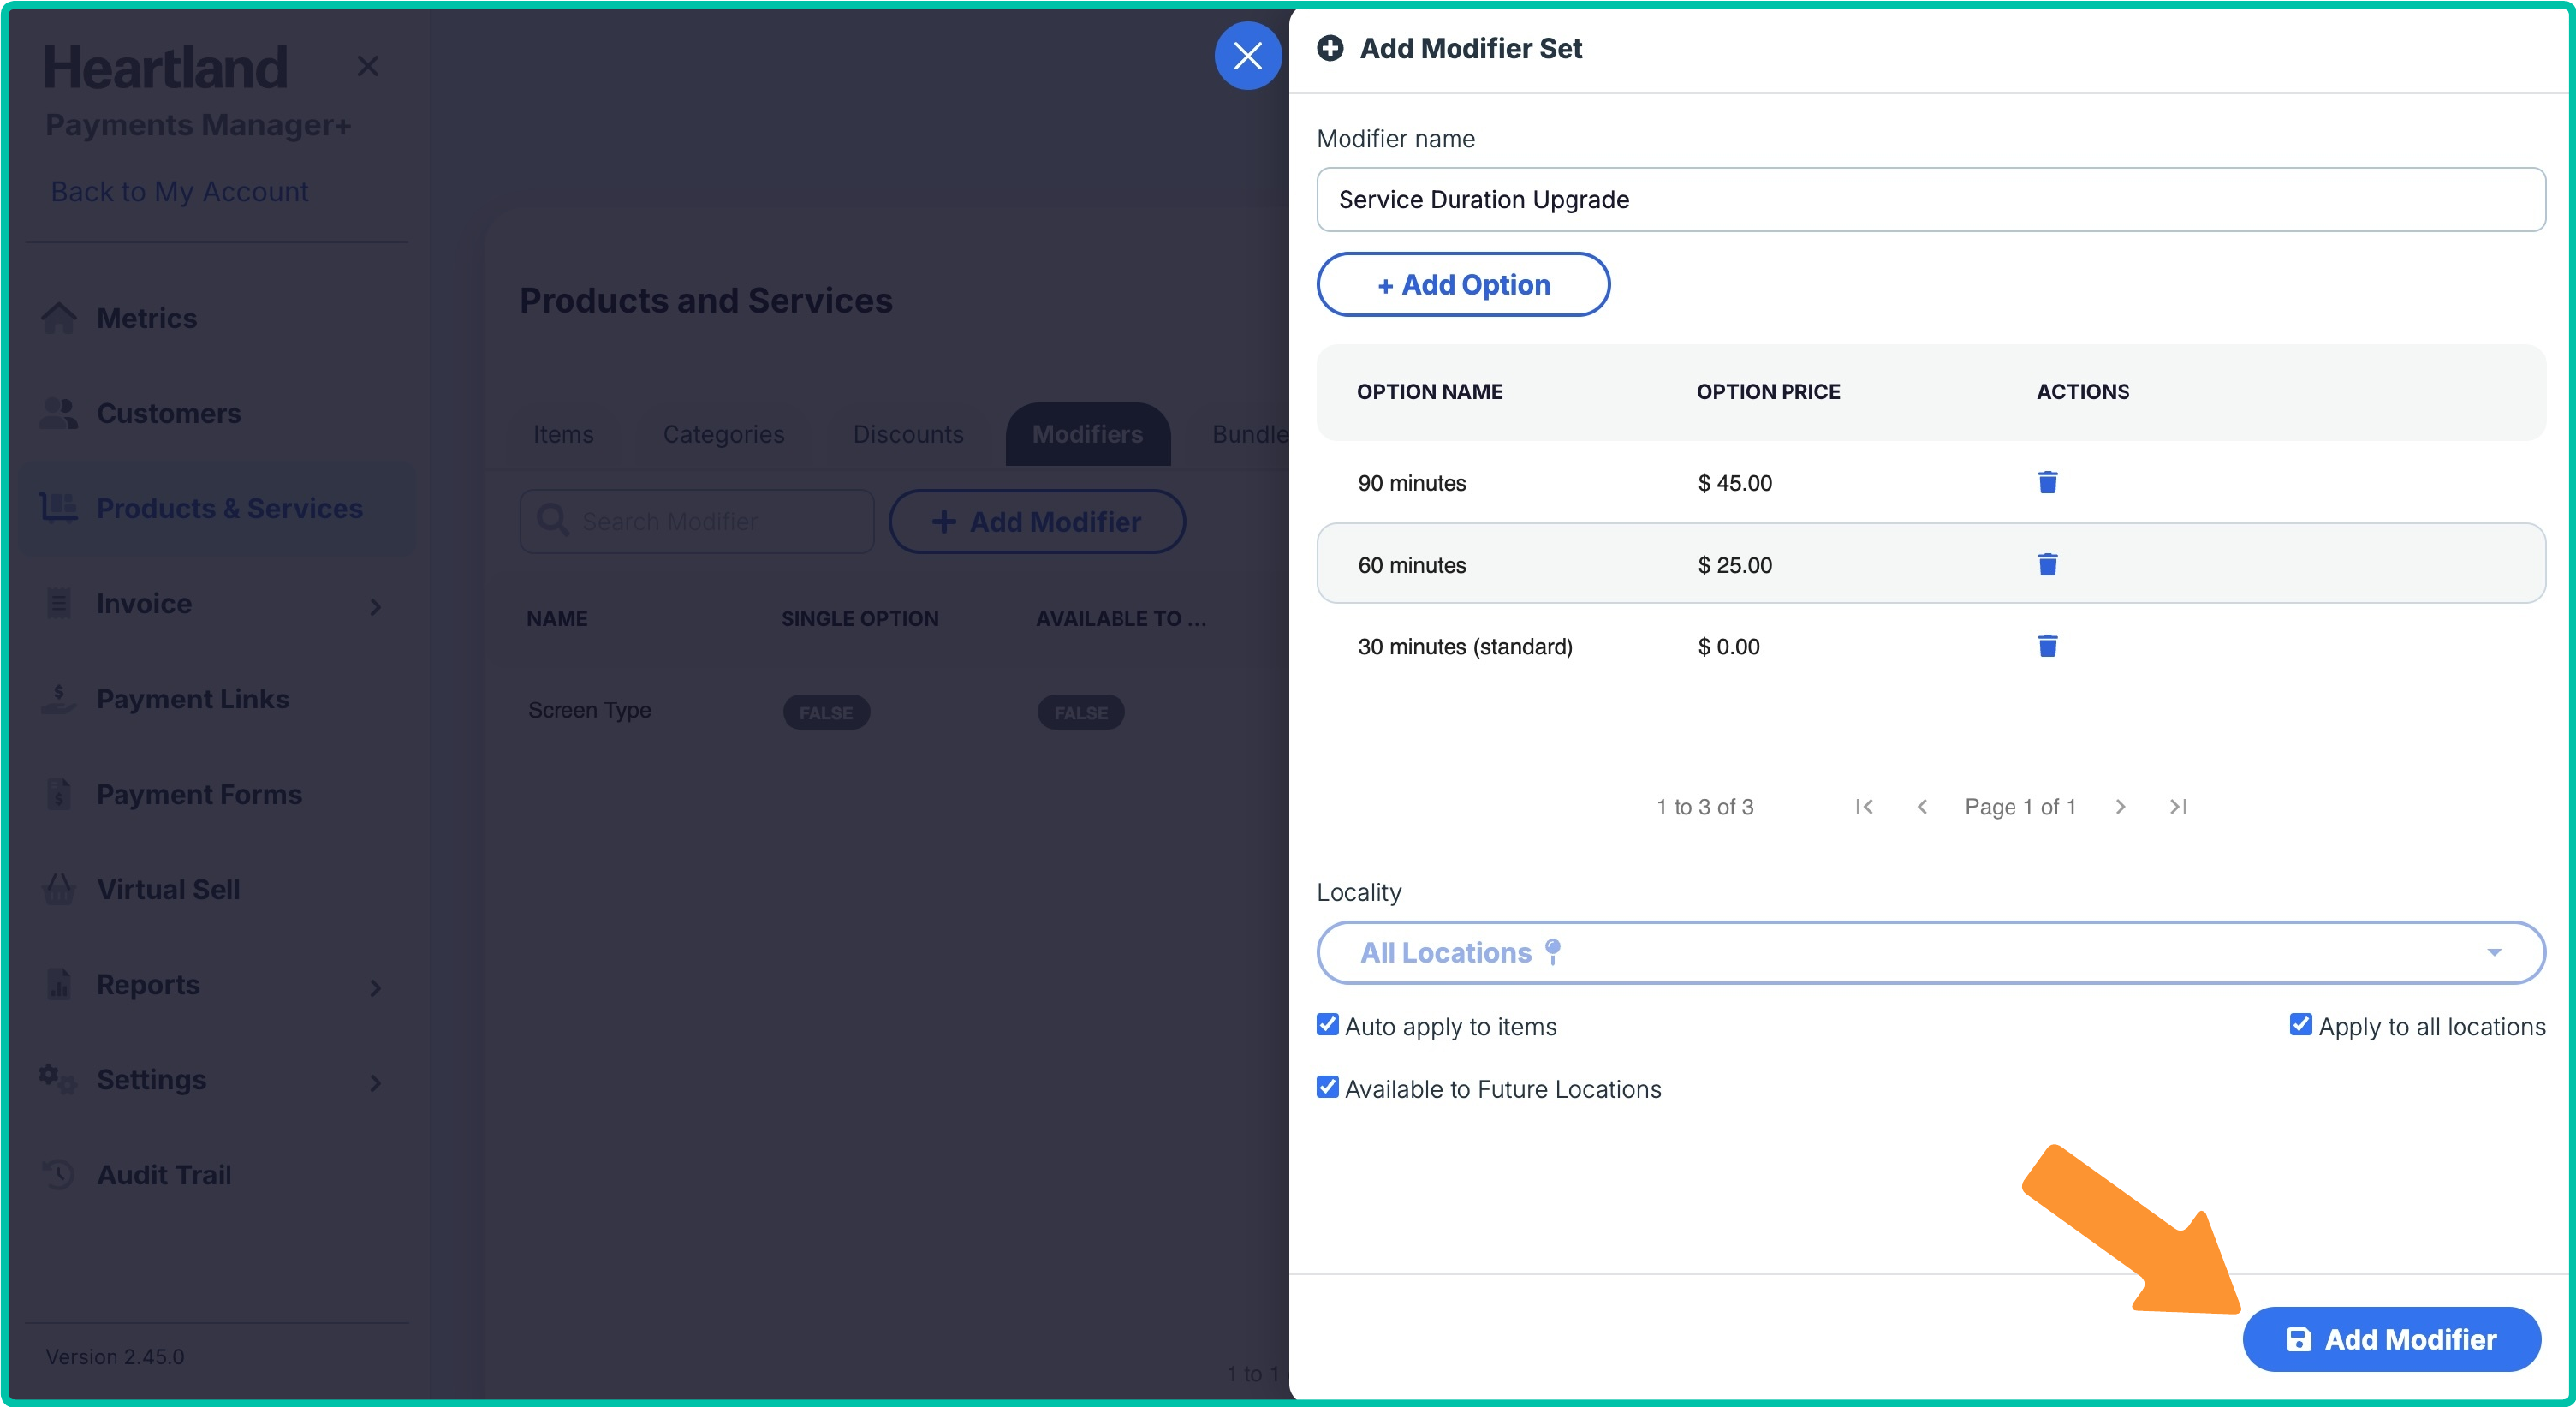The image size is (2576, 1407).
Task: Open the All Locations dropdown
Action: click(x=1931, y=953)
